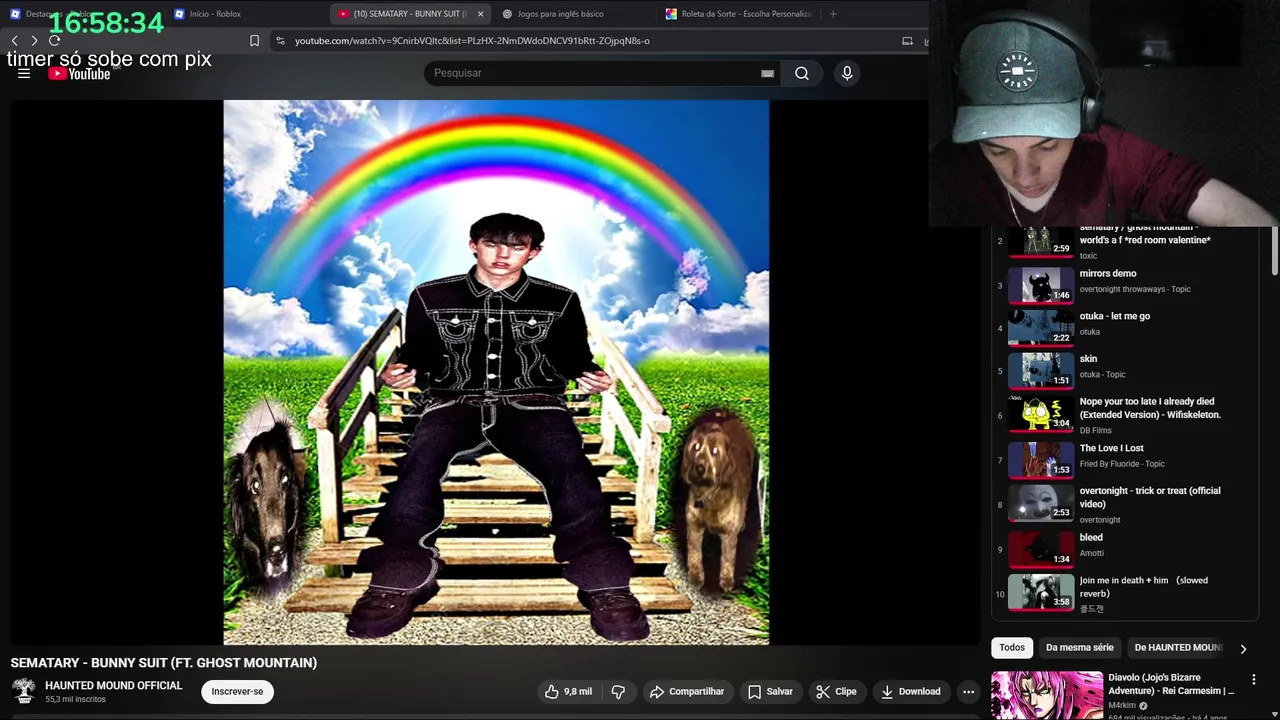
Task: Play join me in death + him video
Action: coord(1125,593)
